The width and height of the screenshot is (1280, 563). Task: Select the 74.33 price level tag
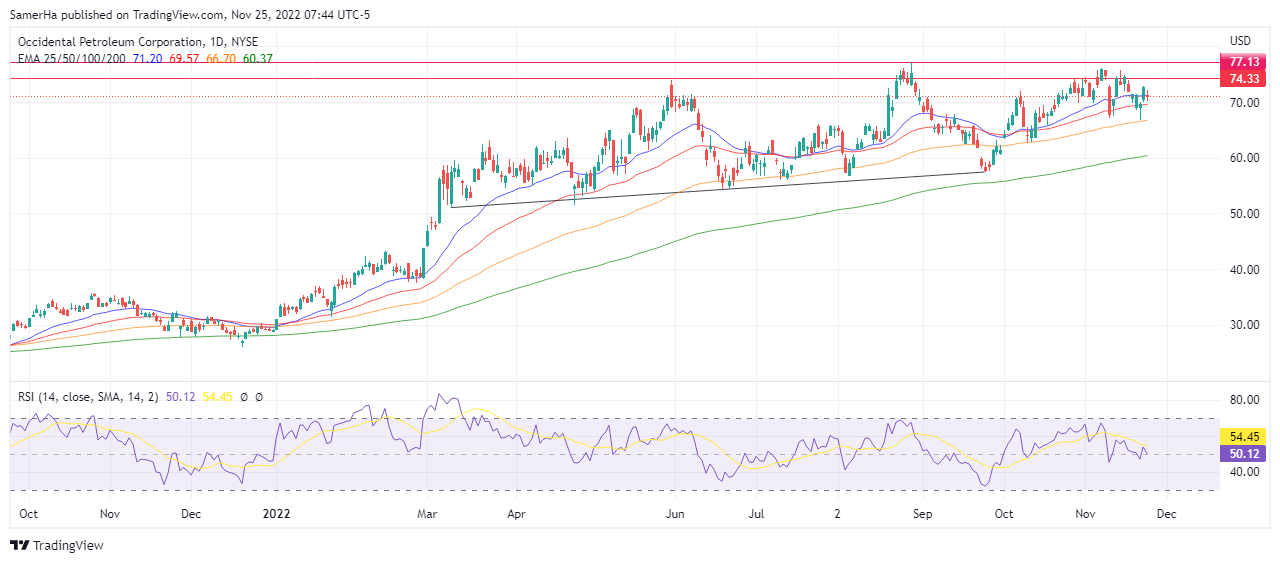coord(1243,78)
